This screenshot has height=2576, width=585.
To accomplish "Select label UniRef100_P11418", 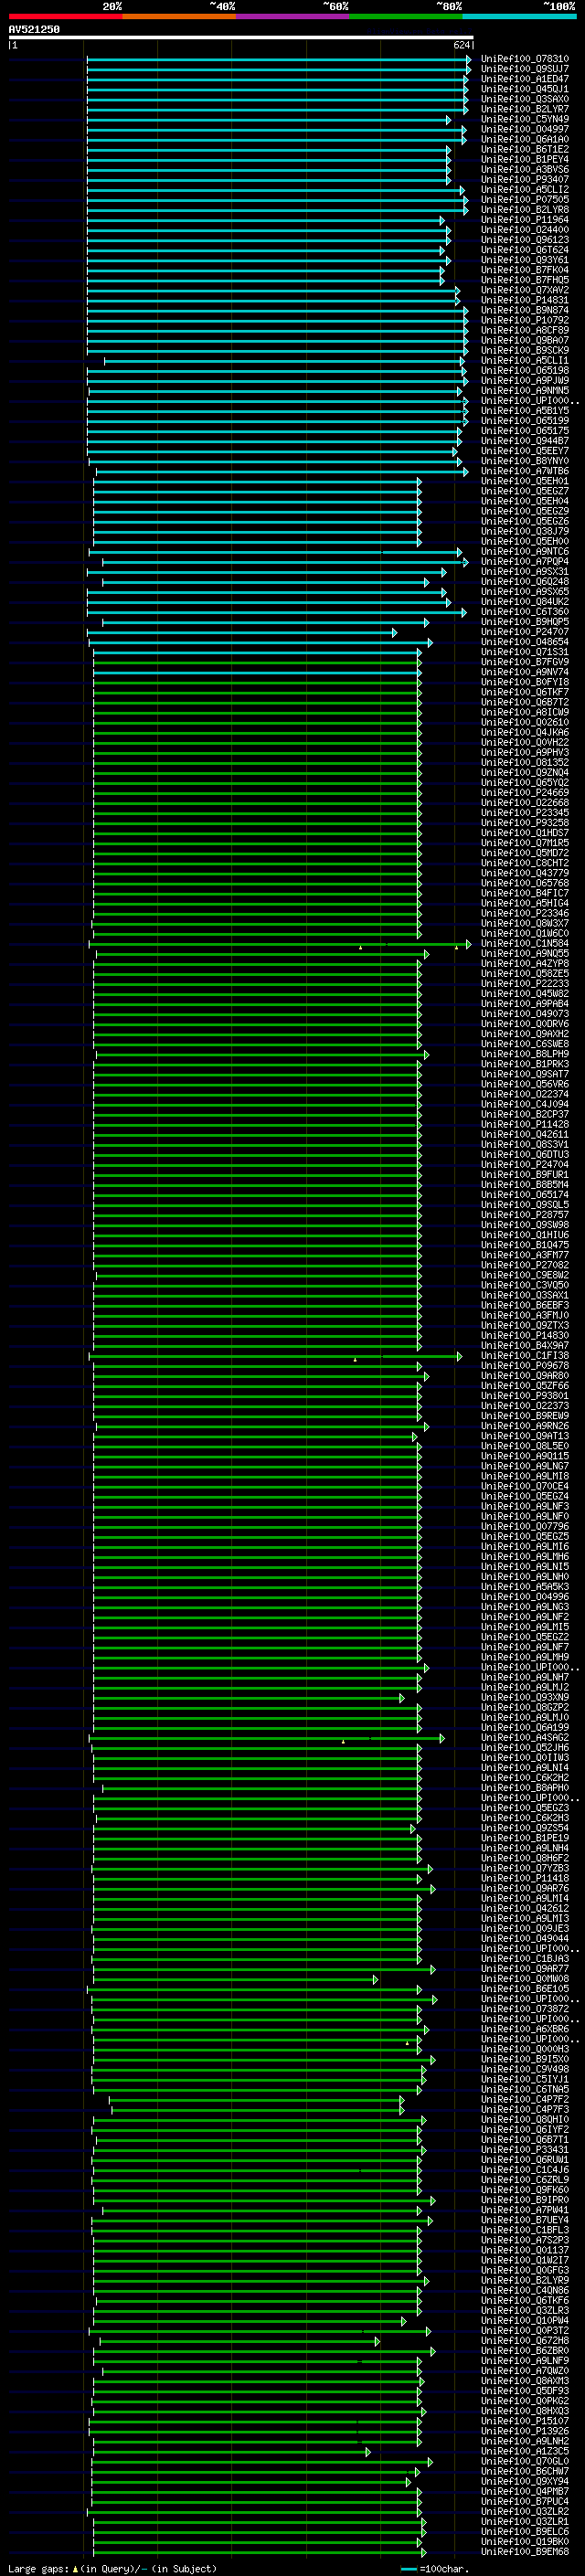I will pos(525,1879).
